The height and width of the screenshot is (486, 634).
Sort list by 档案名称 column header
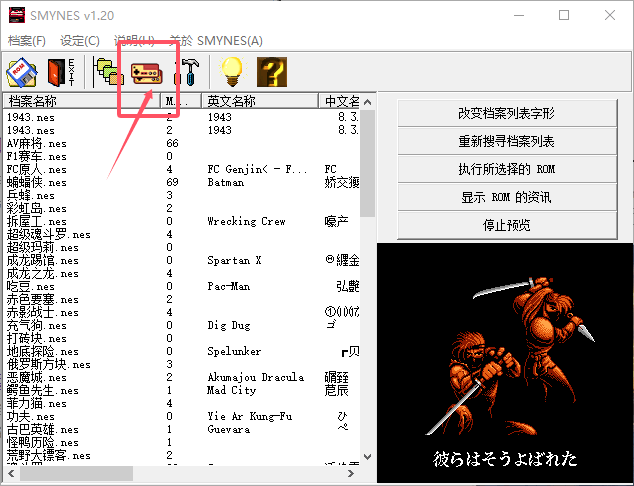tap(80, 101)
